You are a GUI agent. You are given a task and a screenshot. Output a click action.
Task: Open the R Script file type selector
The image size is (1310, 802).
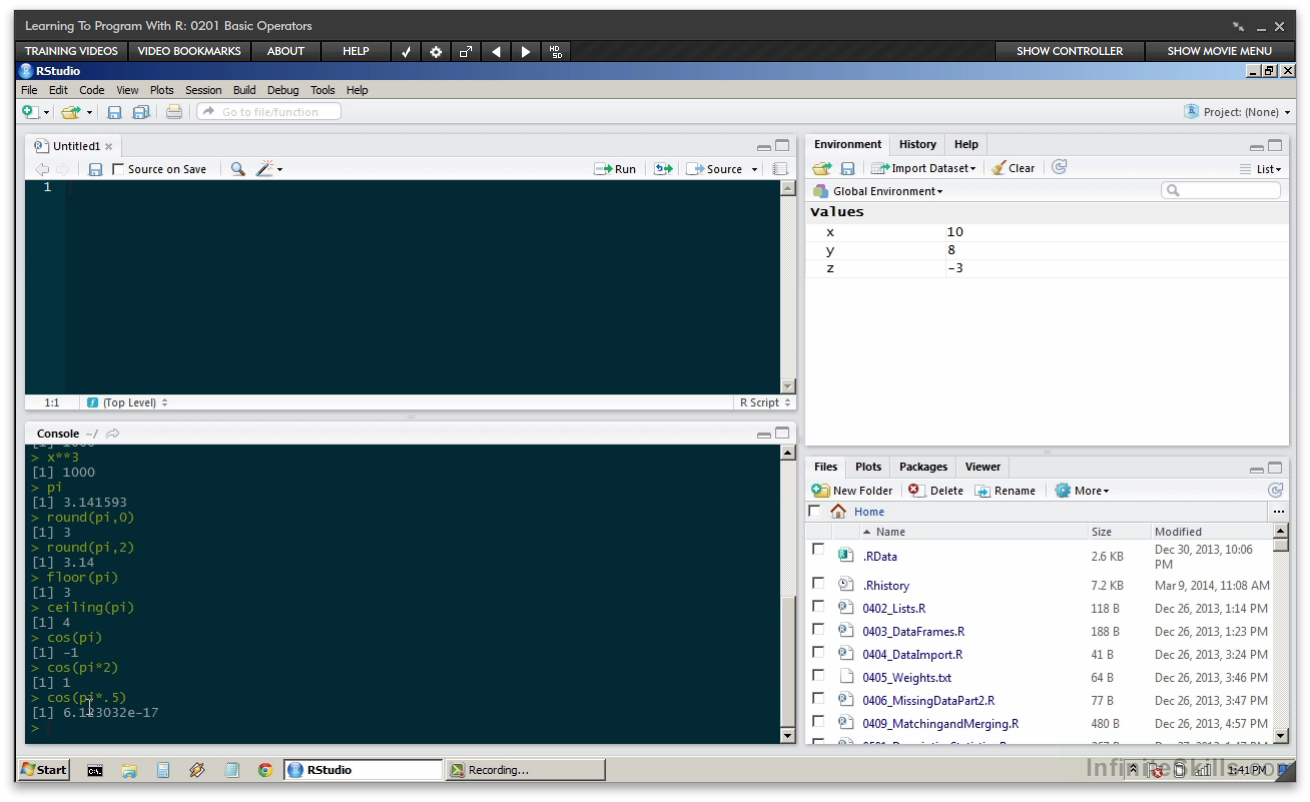click(x=766, y=402)
